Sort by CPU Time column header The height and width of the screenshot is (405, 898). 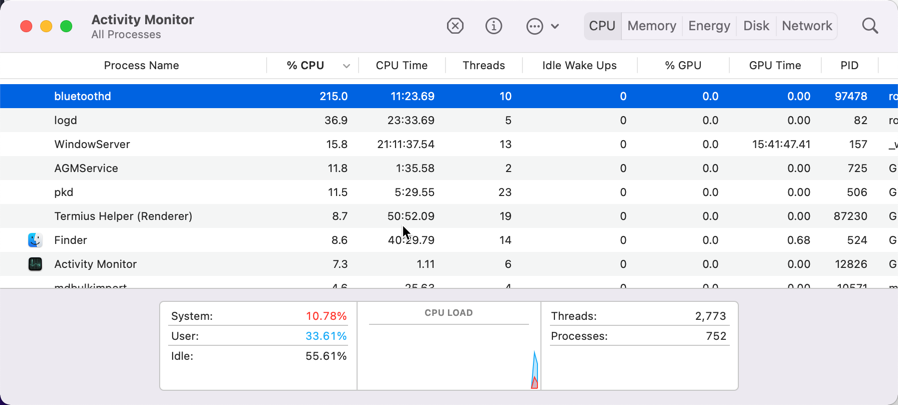[x=401, y=66]
